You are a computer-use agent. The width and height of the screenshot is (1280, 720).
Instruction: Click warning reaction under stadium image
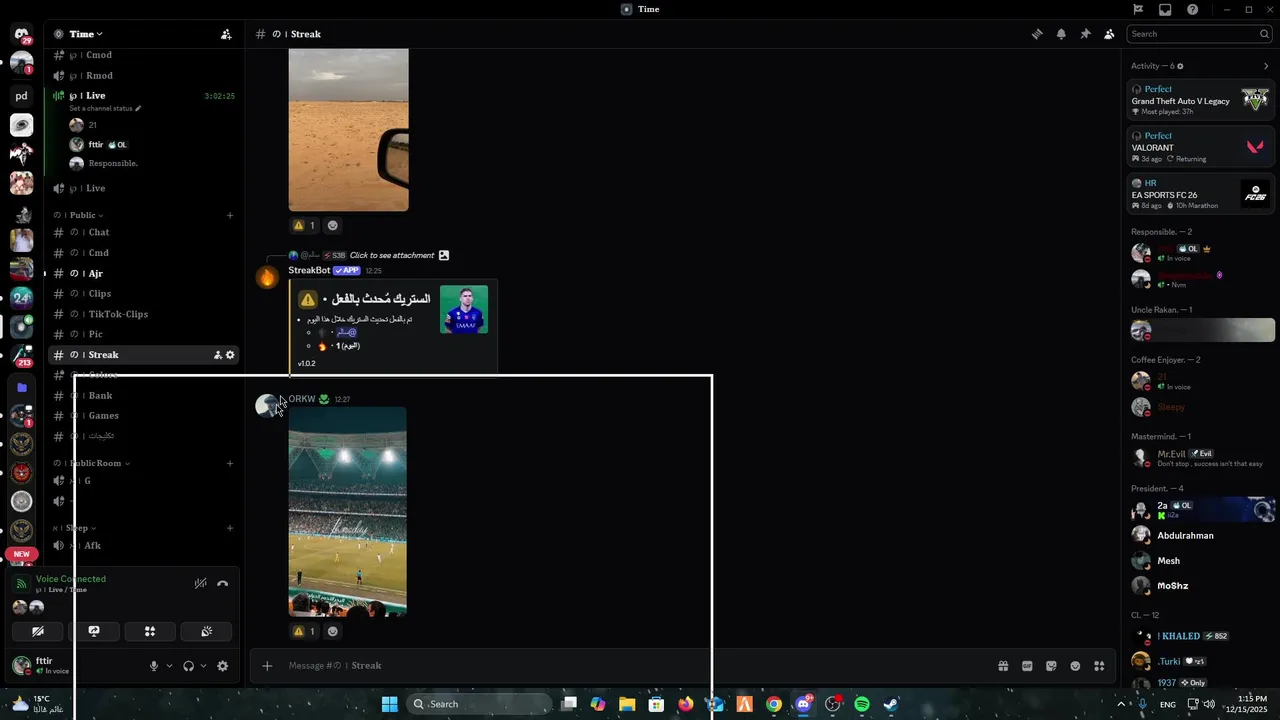coord(303,631)
